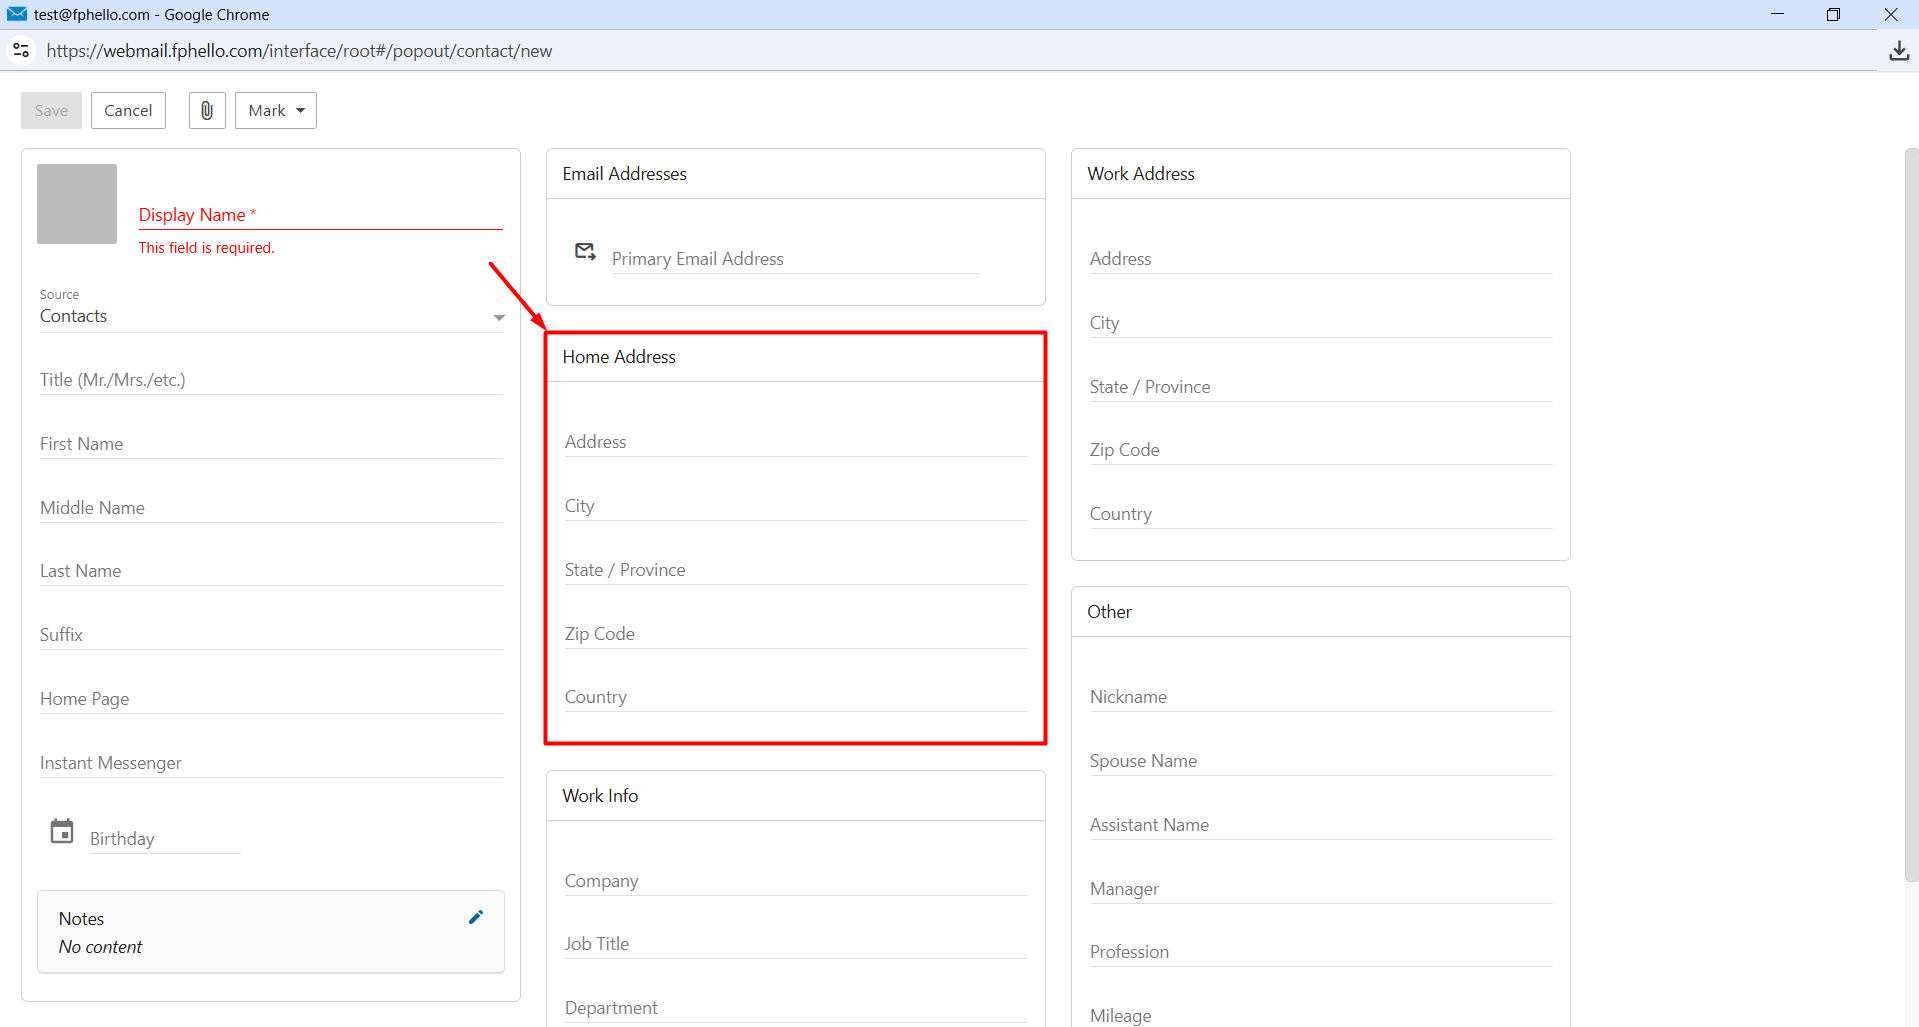Restore down the Chrome window
The image size is (1919, 1027).
click(x=1833, y=14)
